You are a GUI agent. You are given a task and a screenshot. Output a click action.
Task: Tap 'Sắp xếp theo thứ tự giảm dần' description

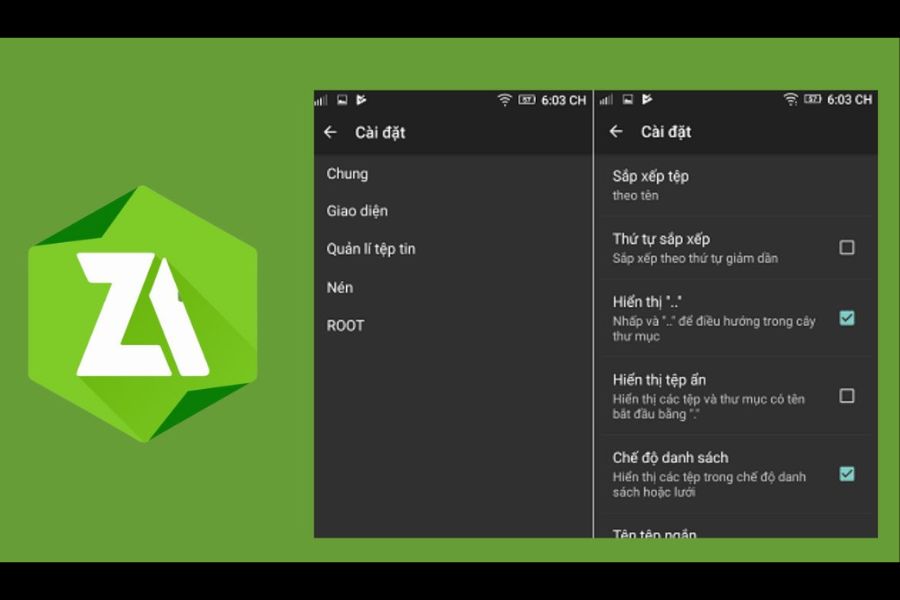click(695, 258)
